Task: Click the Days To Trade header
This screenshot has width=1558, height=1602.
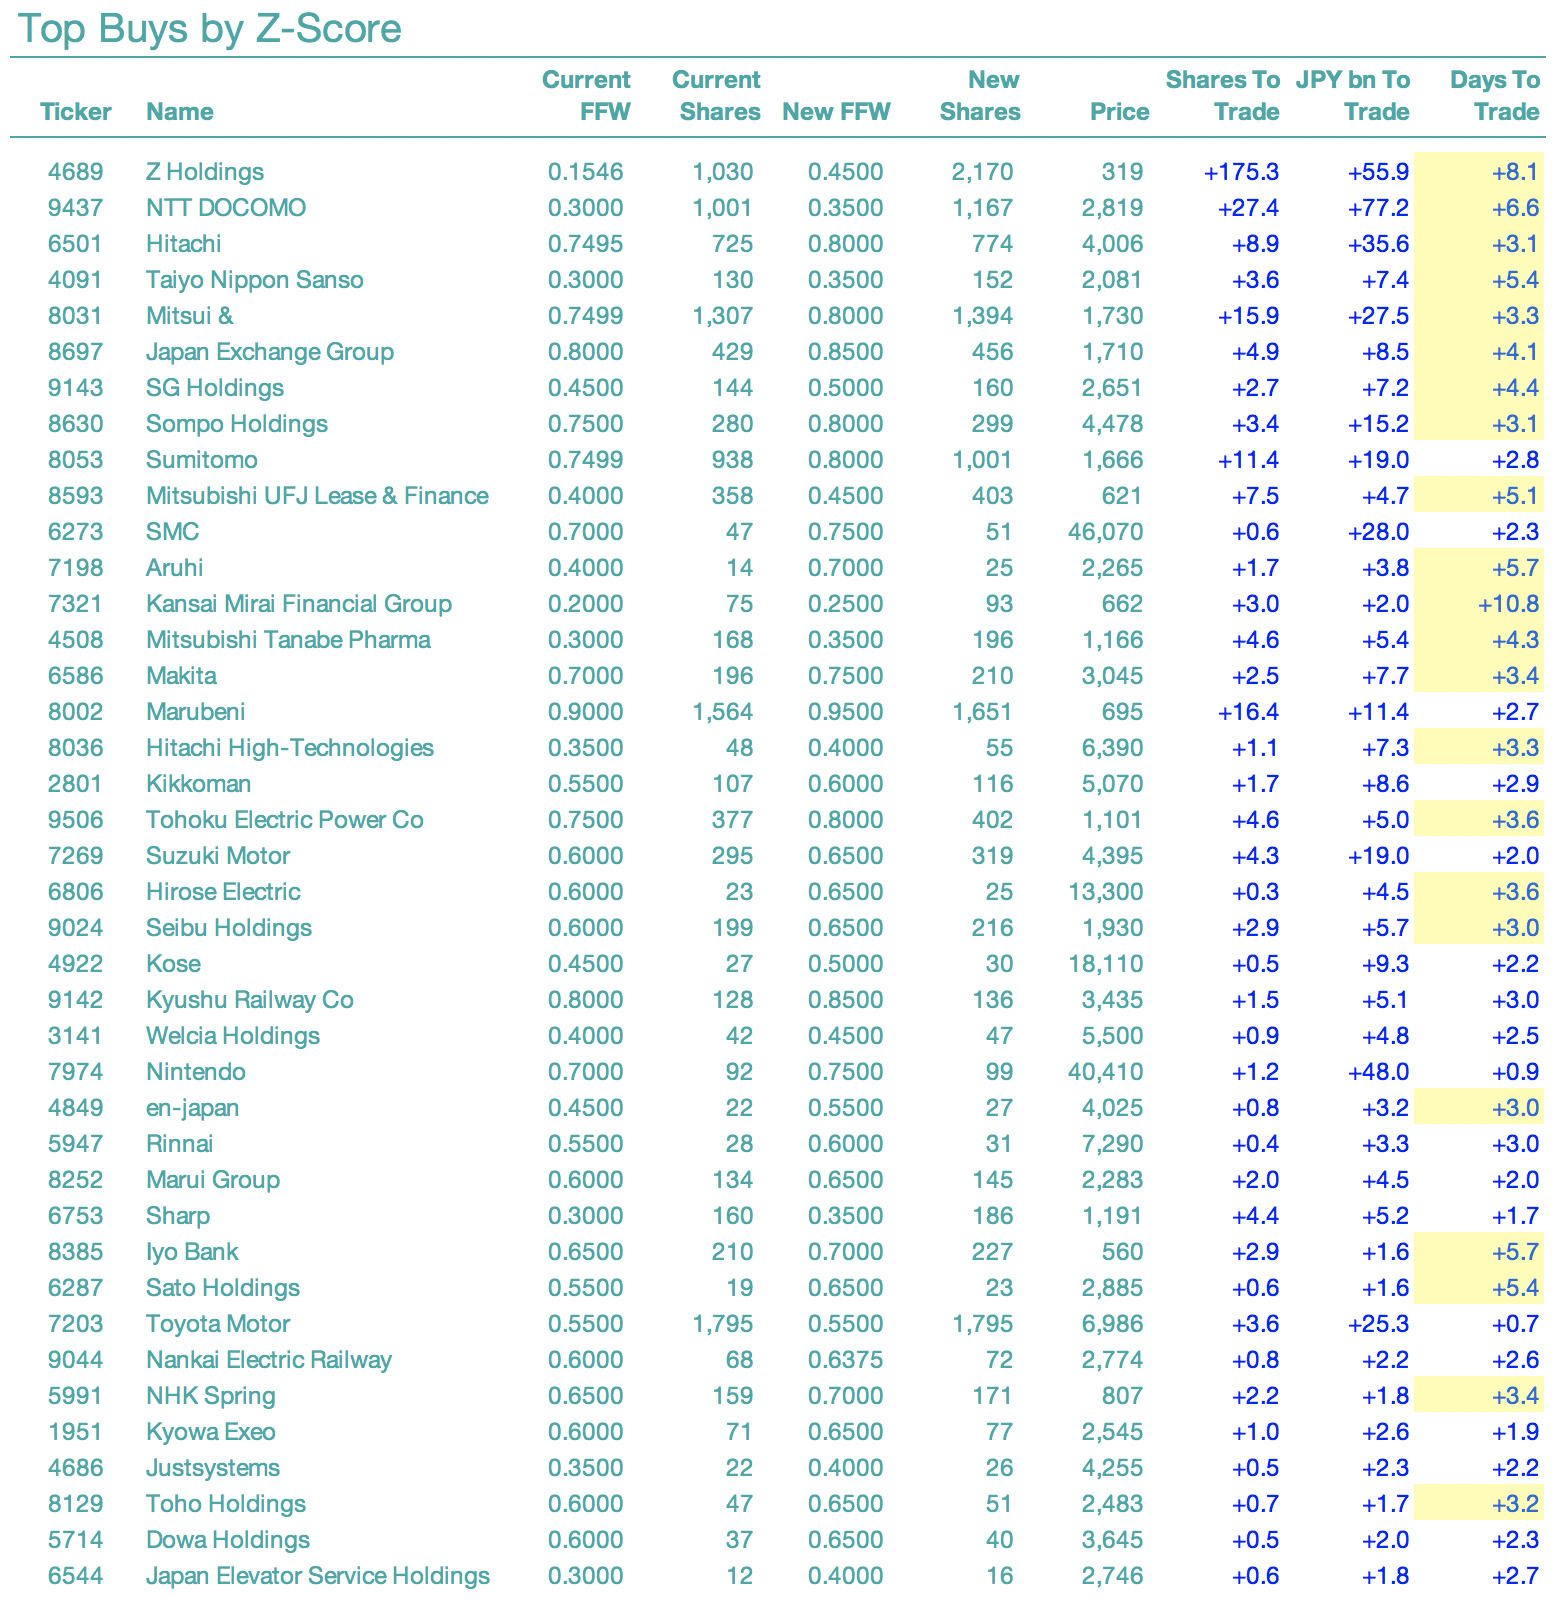Action: tap(1494, 95)
